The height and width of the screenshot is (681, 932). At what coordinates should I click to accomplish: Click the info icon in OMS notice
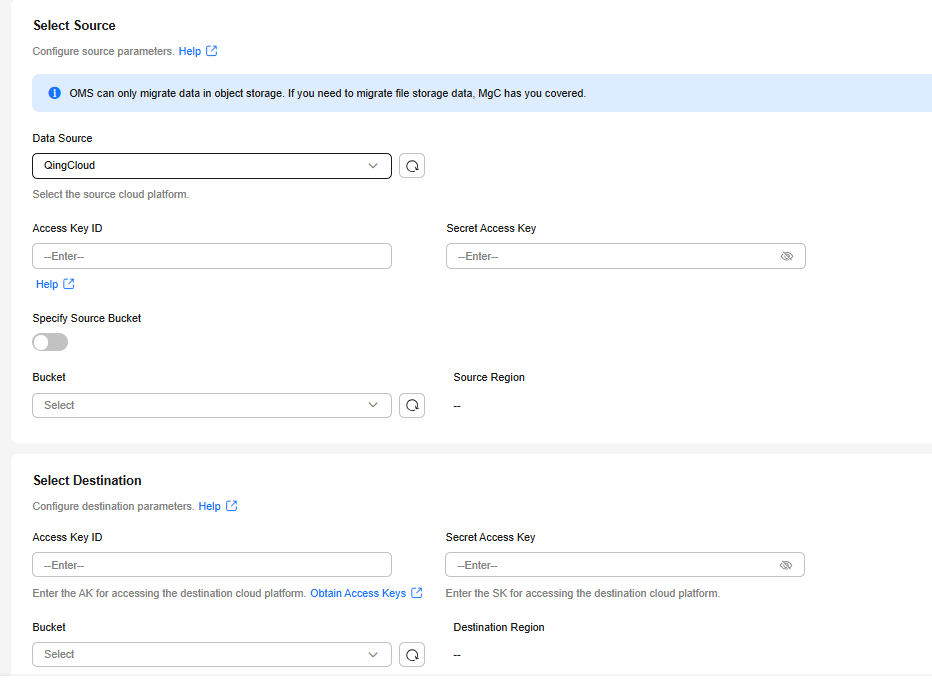(x=55, y=93)
